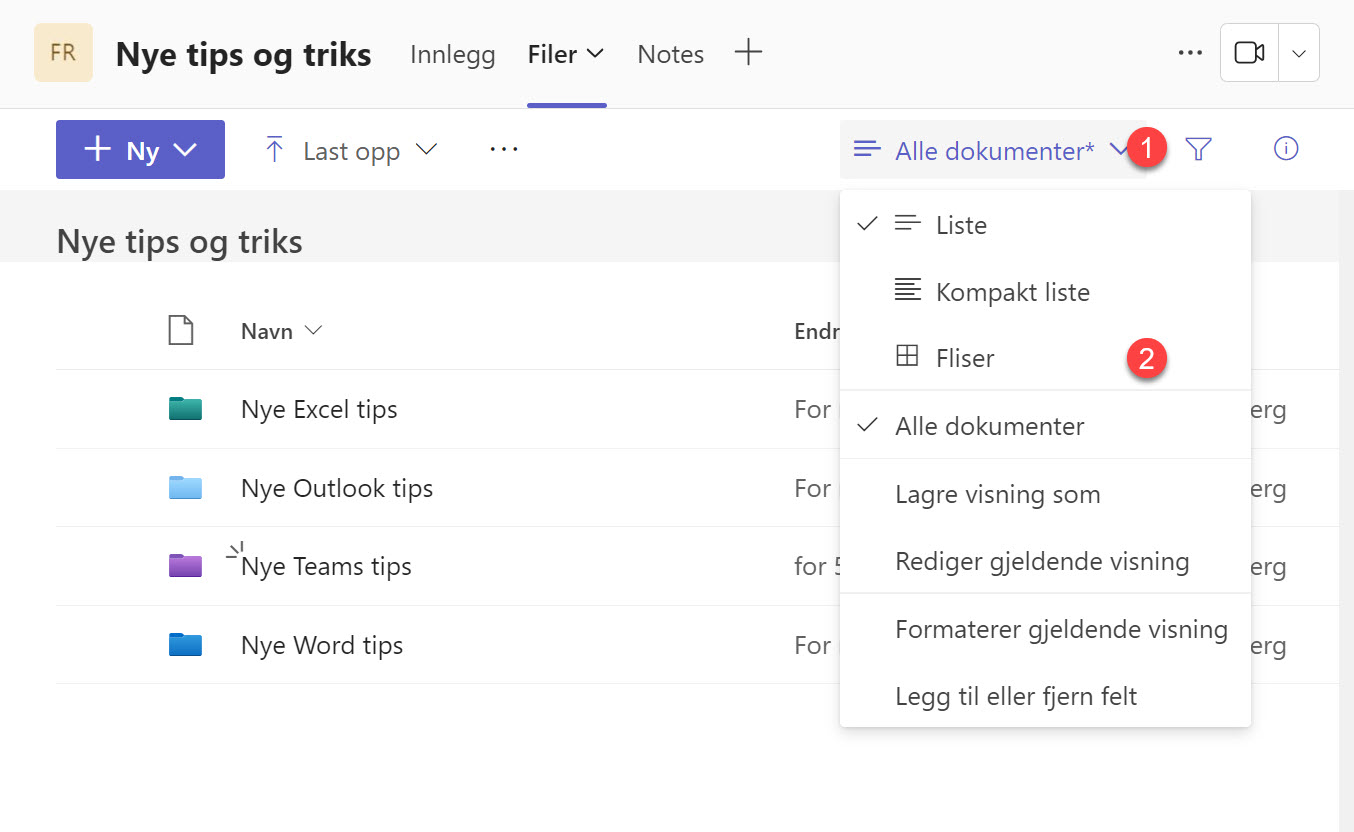Click Legg til eller fjern felt
This screenshot has width=1354, height=832.
pyautogui.click(x=1045, y=696)
